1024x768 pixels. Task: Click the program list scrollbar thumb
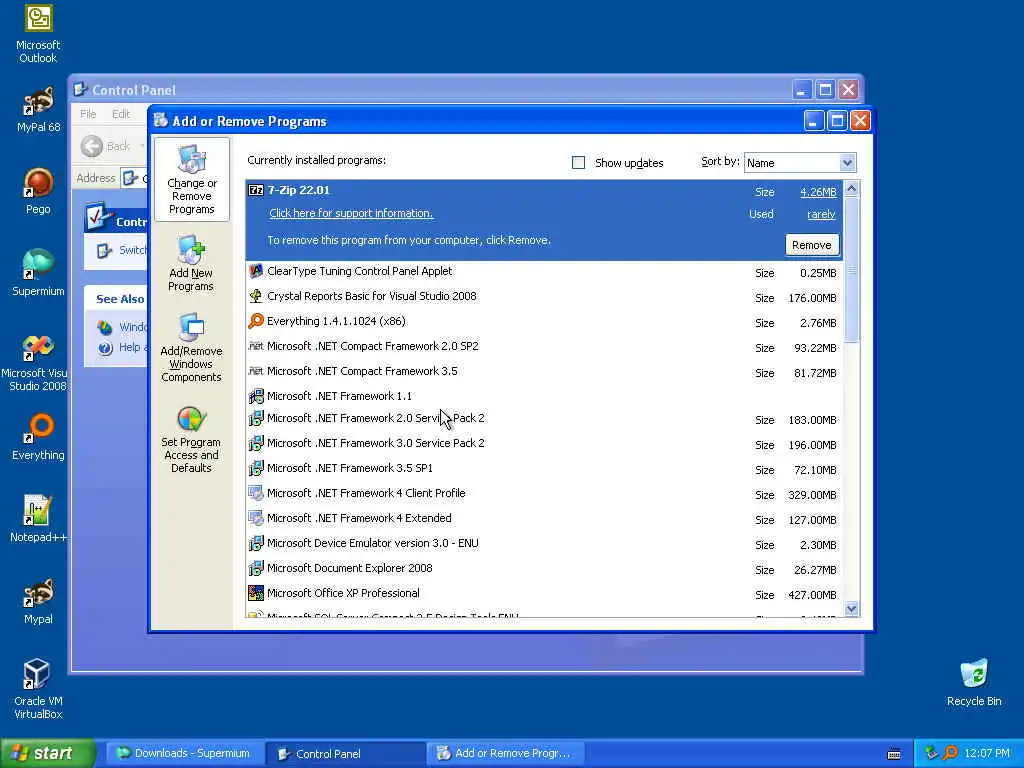coord(852,269)
